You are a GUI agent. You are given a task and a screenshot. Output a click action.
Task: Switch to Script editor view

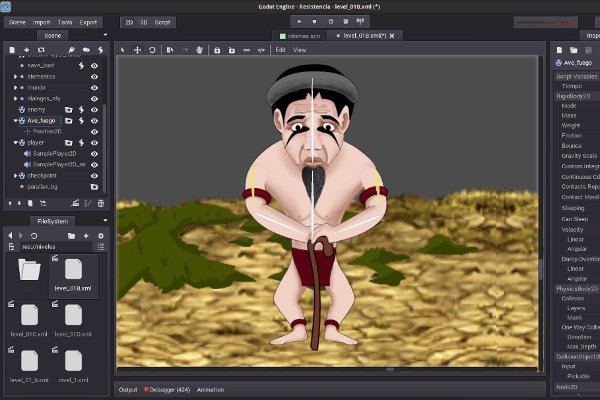[x=162, y=23]
